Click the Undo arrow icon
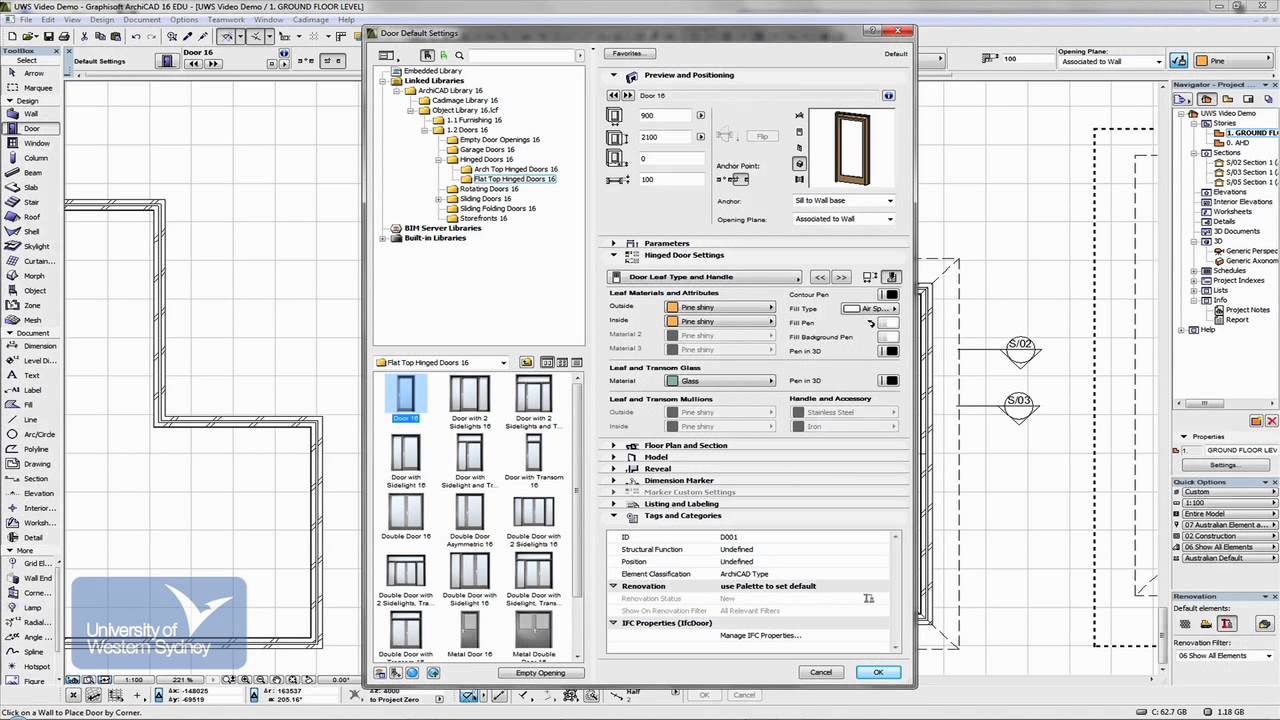 (x=136, y=37)
